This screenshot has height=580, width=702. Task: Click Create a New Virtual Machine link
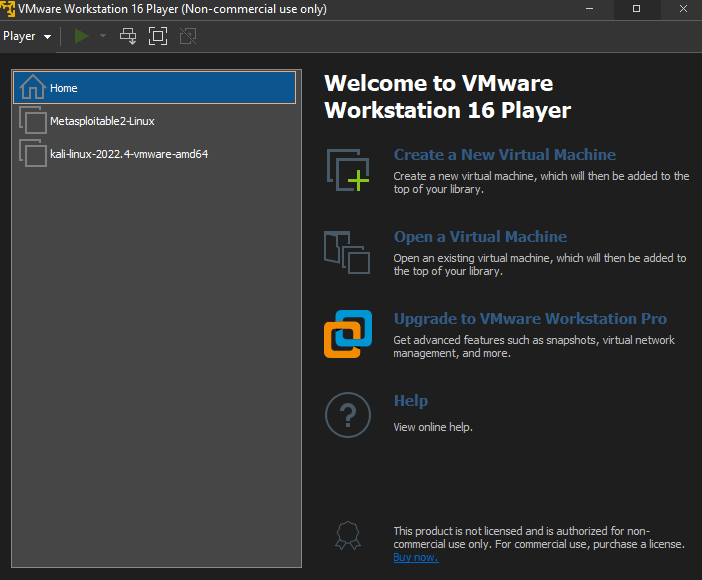click(504, 155)
